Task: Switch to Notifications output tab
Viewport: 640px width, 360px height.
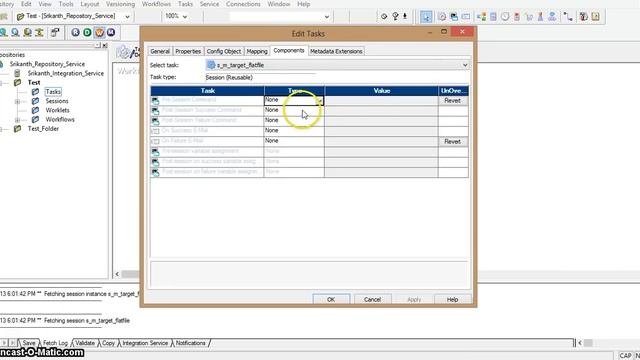Action: 191,343
